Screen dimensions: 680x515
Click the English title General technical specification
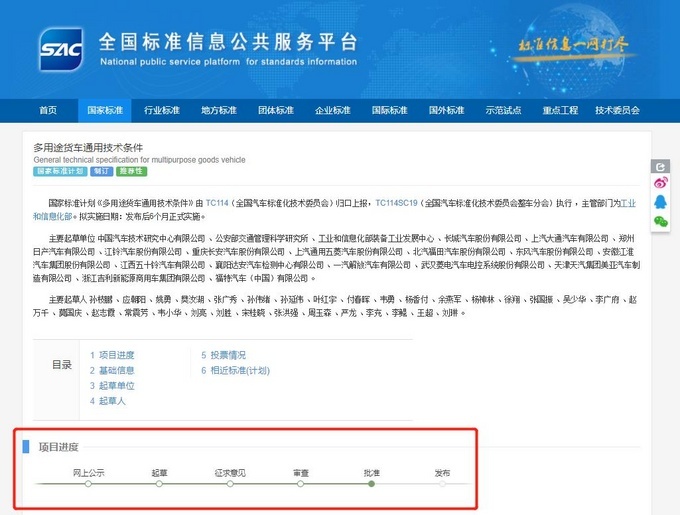139,160
